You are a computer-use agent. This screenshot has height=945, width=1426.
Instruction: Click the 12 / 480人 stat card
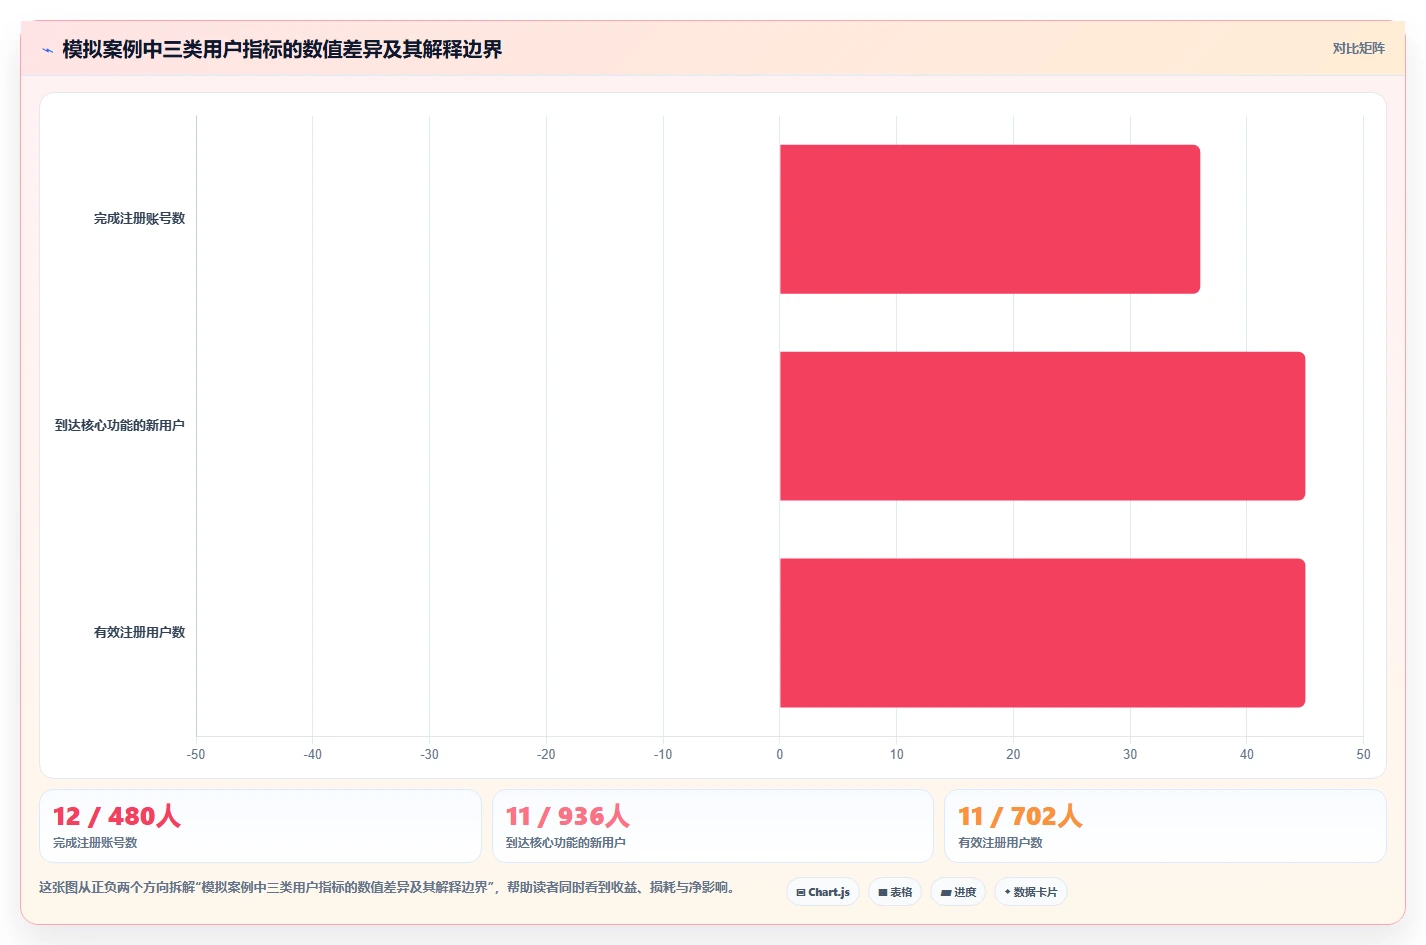pos(260,826)
